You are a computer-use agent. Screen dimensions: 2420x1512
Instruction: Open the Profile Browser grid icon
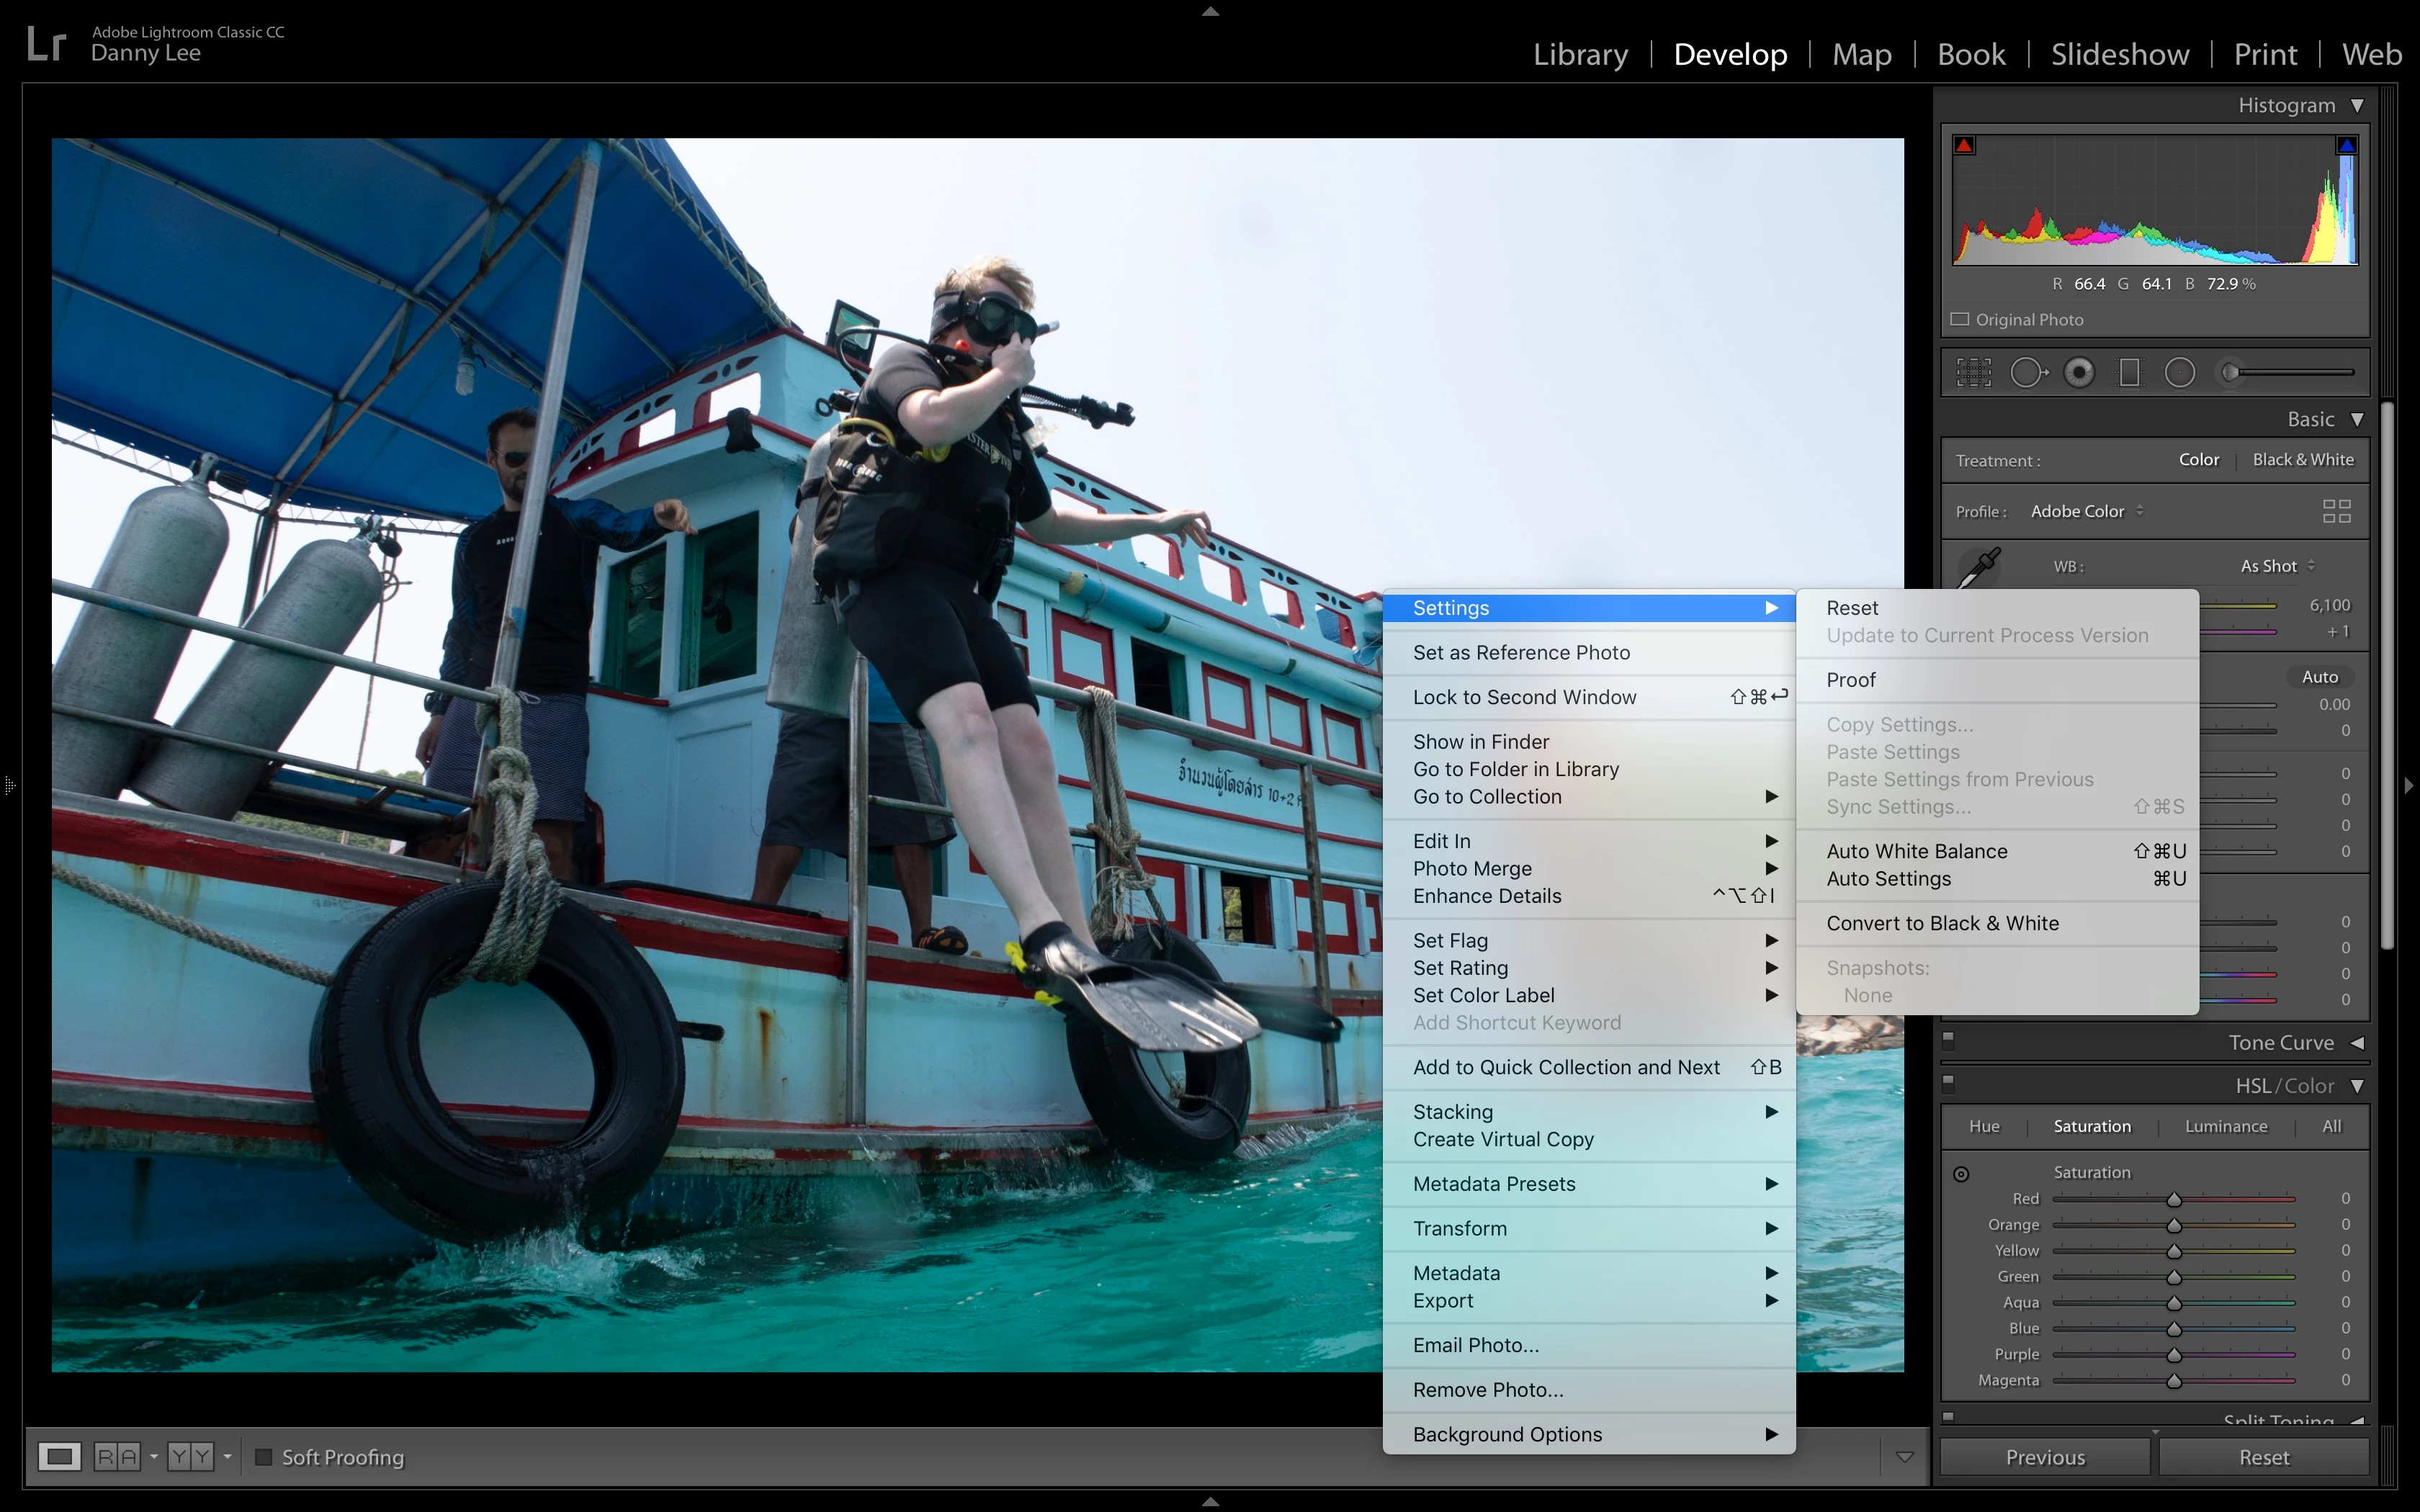(x=2336, y=512)
